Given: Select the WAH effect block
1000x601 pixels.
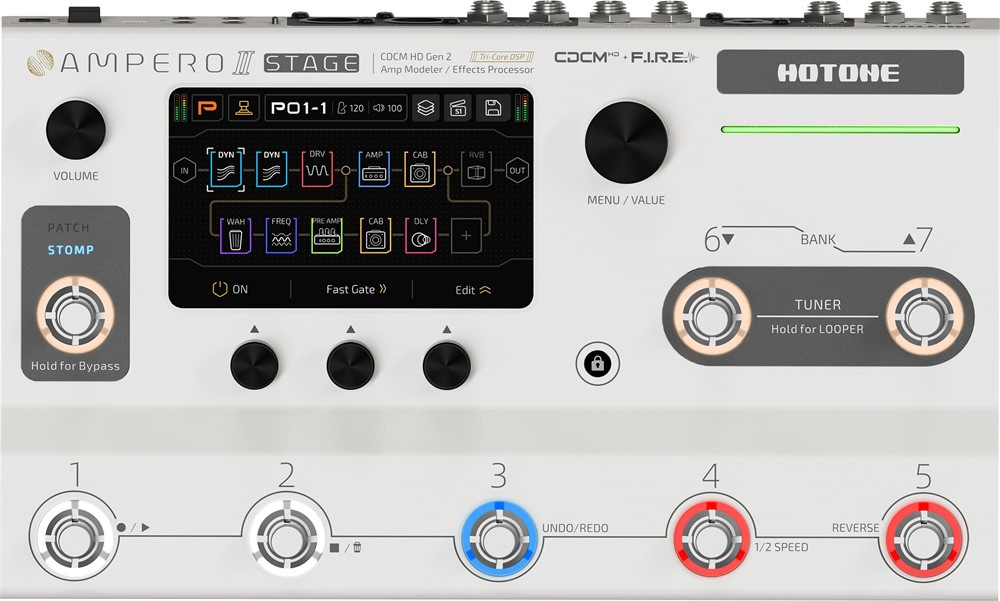Looking at the screenshot, I should point(235,238).
